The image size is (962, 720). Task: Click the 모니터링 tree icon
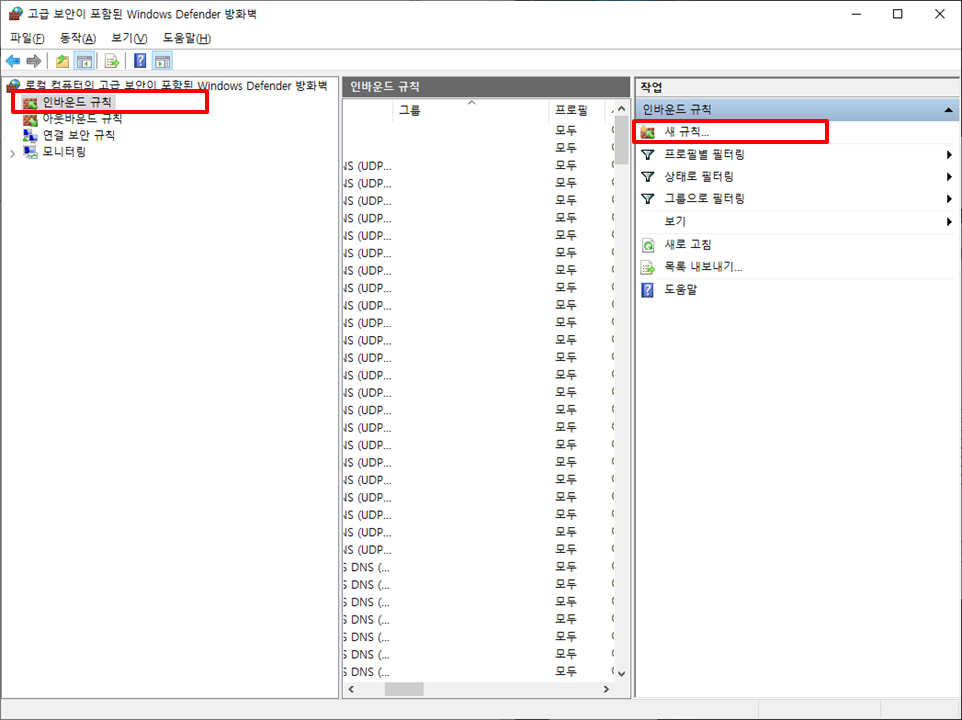tap(30, 151)
